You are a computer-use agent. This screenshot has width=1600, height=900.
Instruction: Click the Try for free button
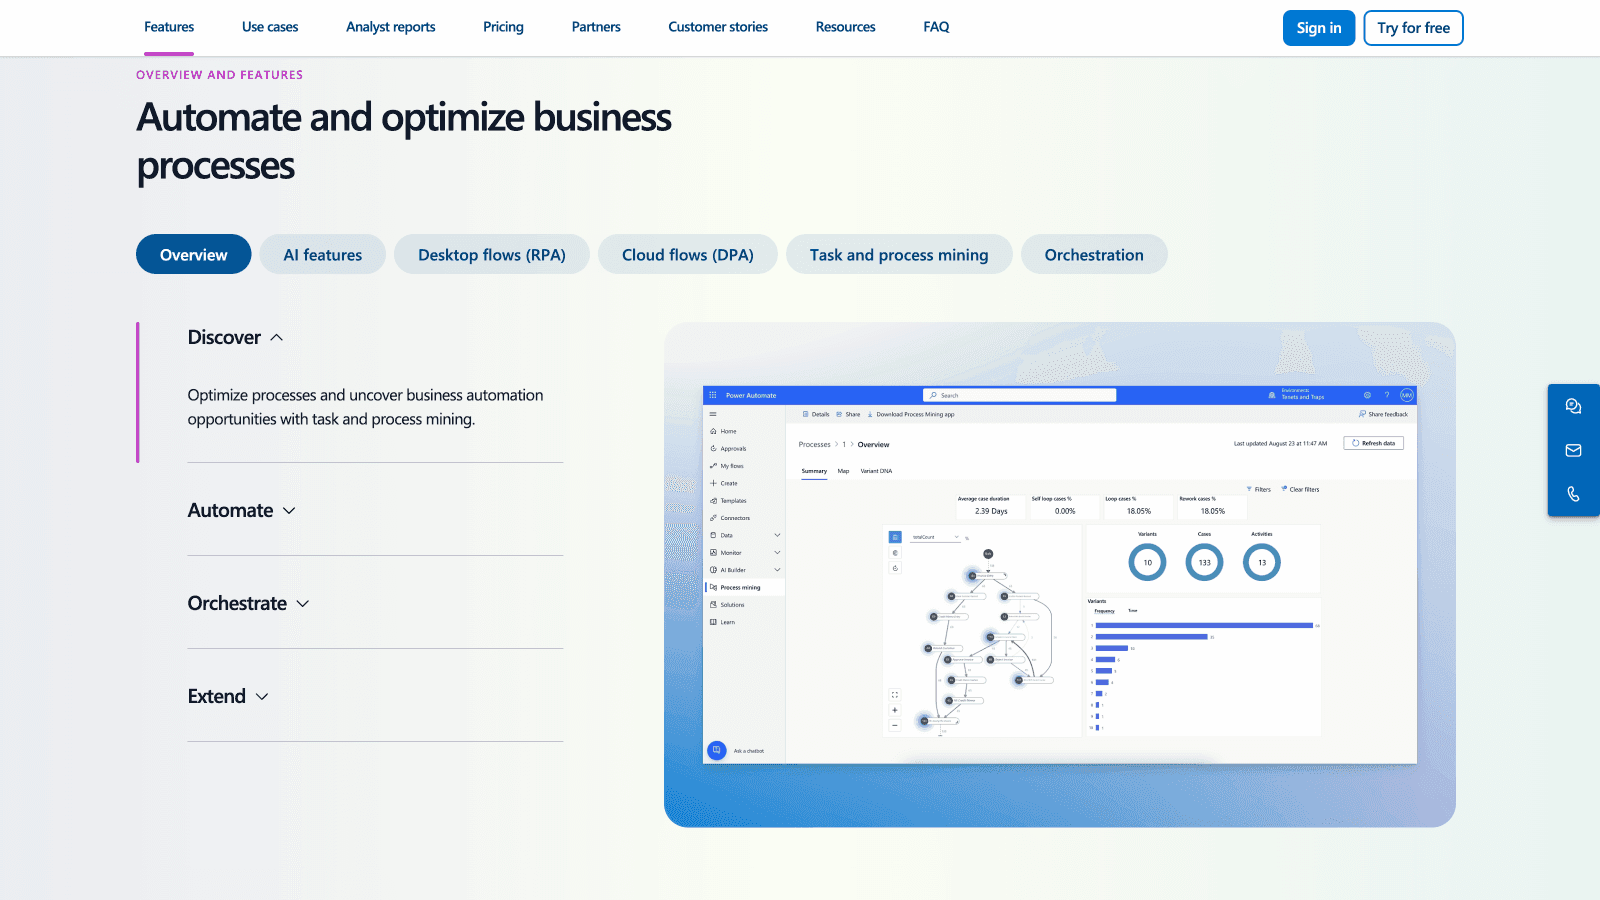pyautogui.click(x=1412, y=28)
